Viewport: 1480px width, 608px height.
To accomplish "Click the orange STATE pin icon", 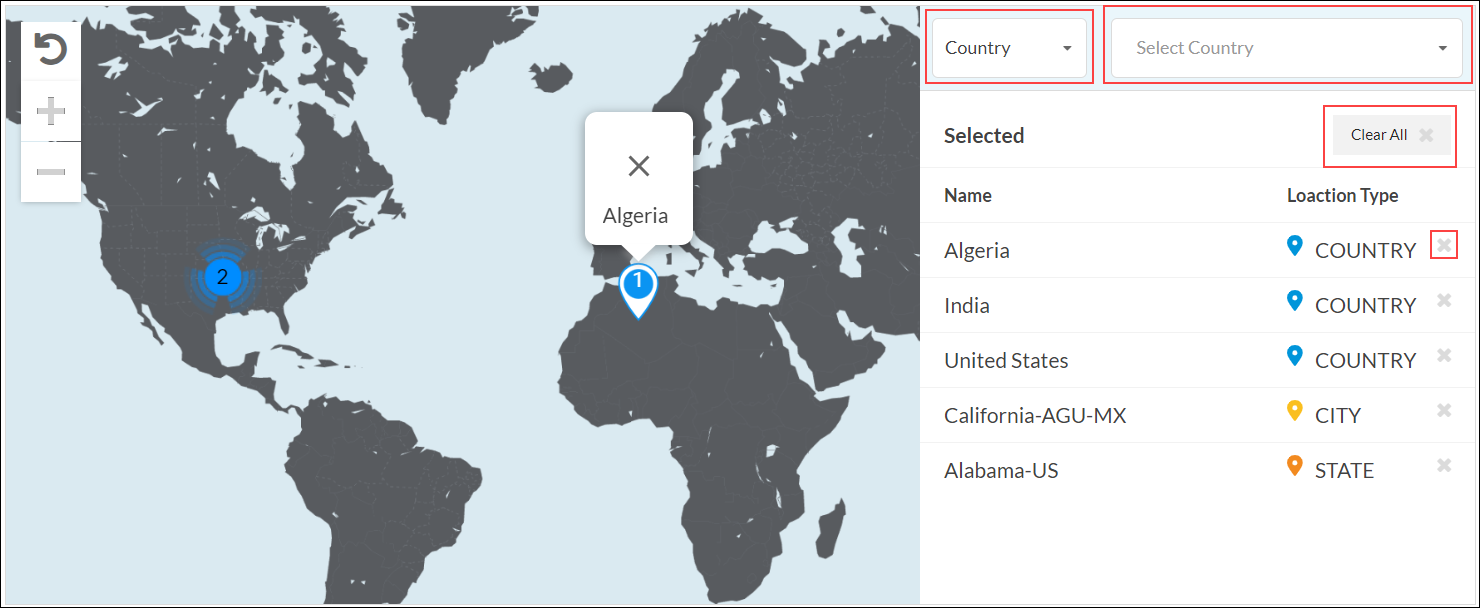I will tap(1295, 465).
